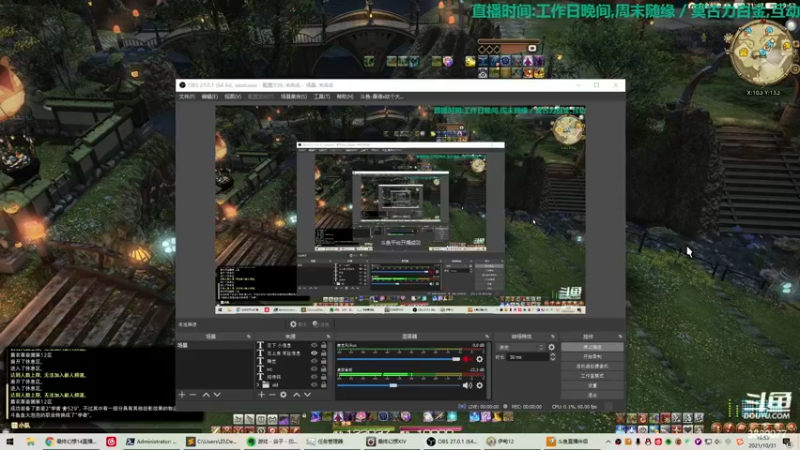Remove the selected scene with the minus icon in the 场景 panel

[x=193, y=394]
